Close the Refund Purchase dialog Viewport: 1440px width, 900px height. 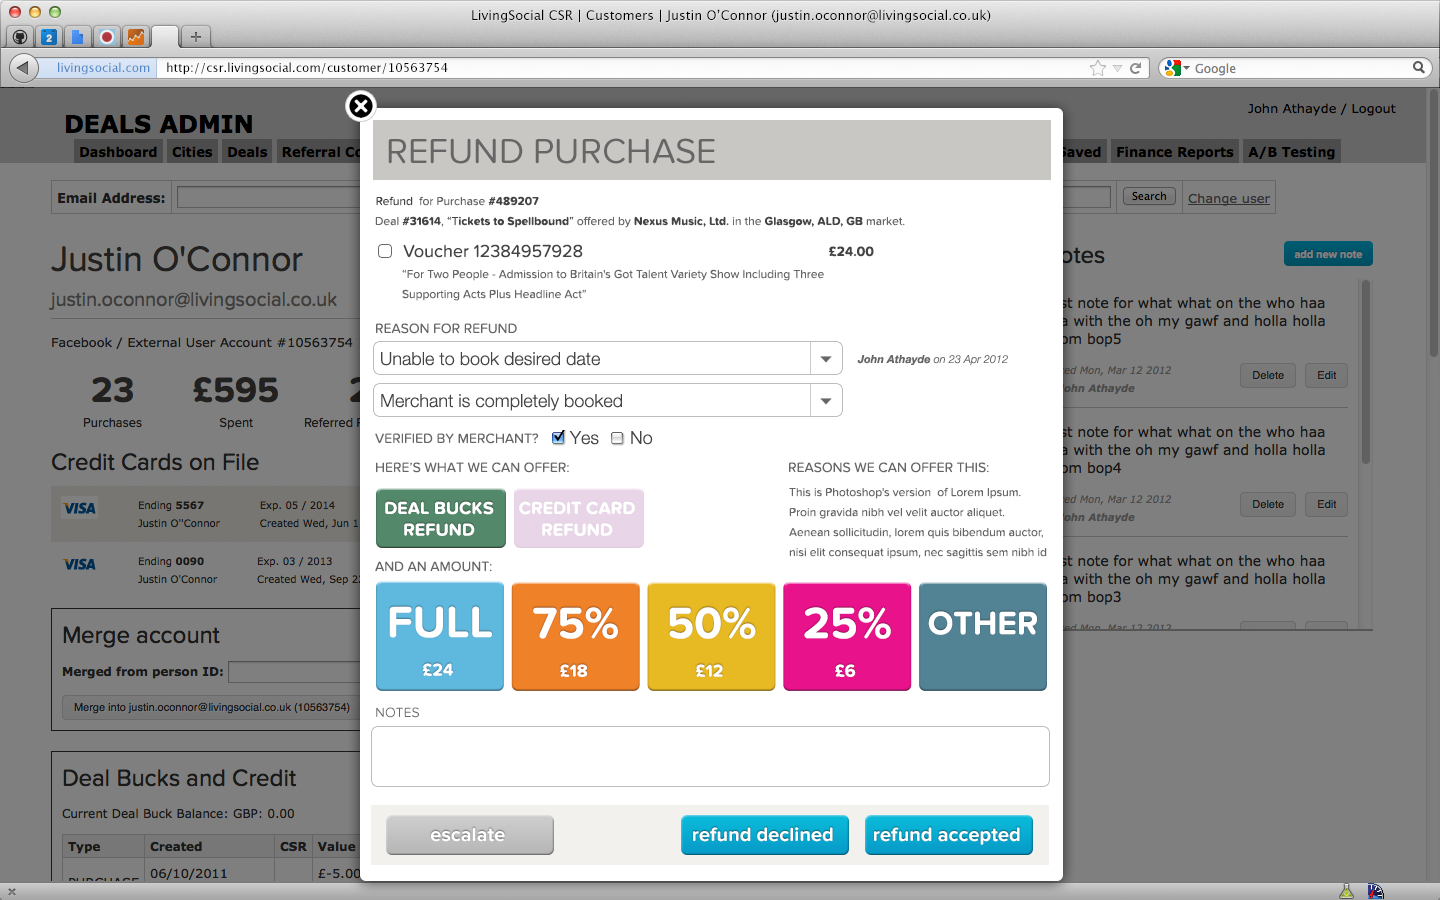click(x=360, y=105)
